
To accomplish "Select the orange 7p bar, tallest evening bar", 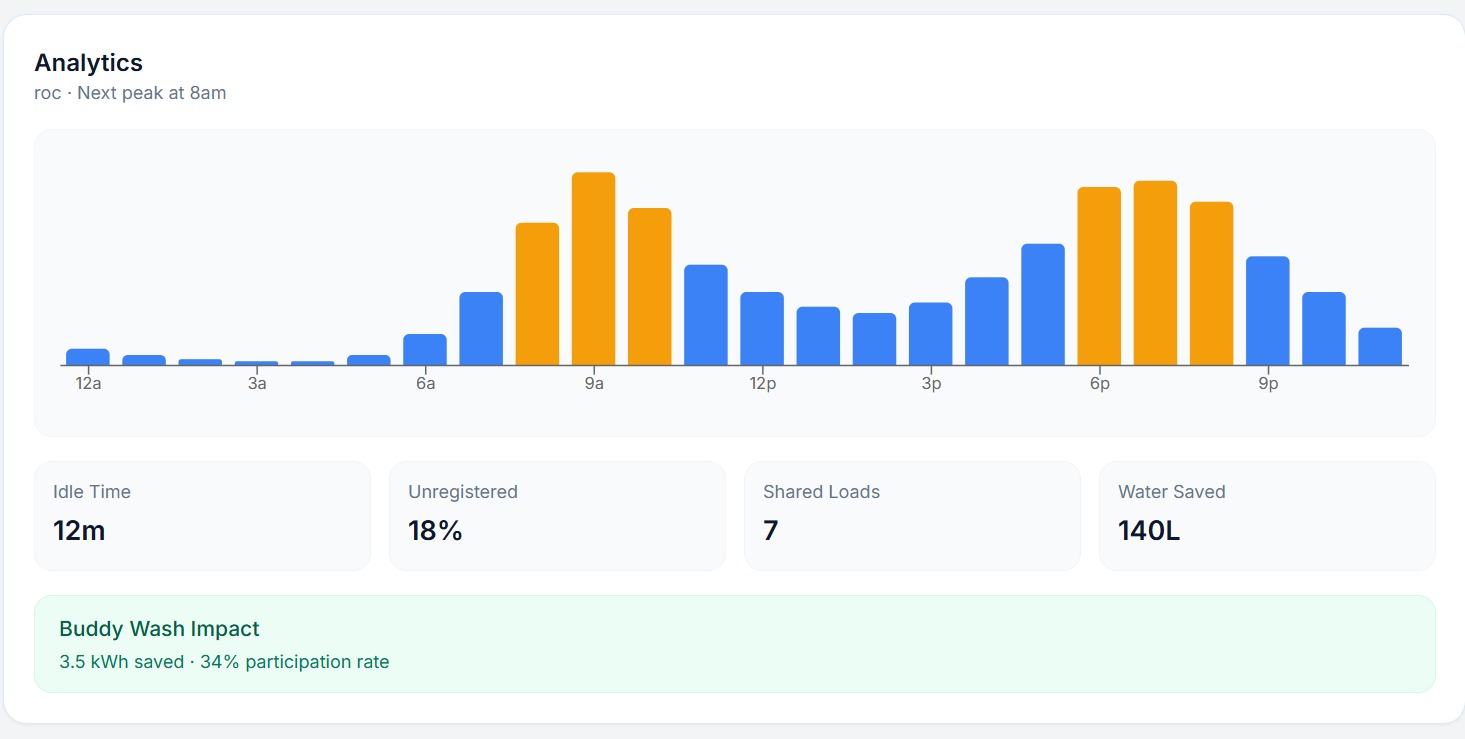I will [1155, 273].
